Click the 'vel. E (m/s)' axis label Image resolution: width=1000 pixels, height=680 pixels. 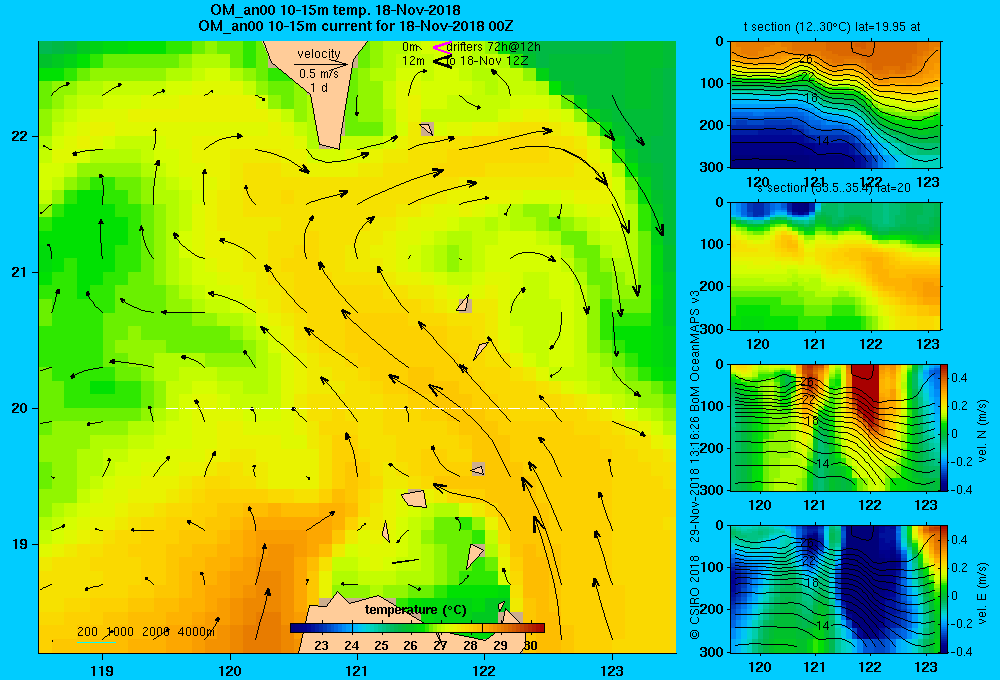point(982,593)
